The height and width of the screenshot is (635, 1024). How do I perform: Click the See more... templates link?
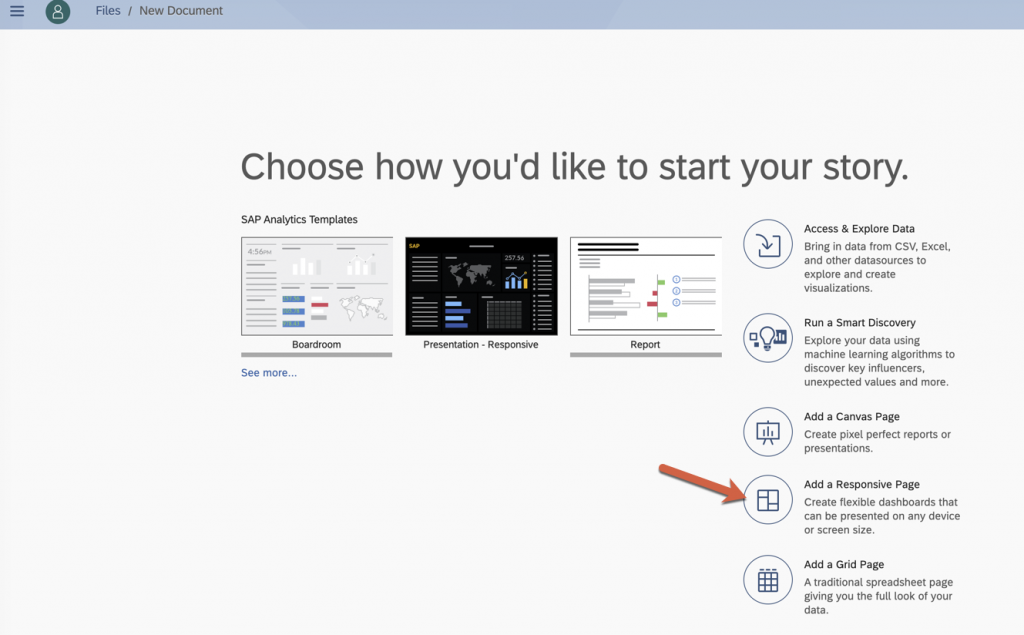point(268,372)
